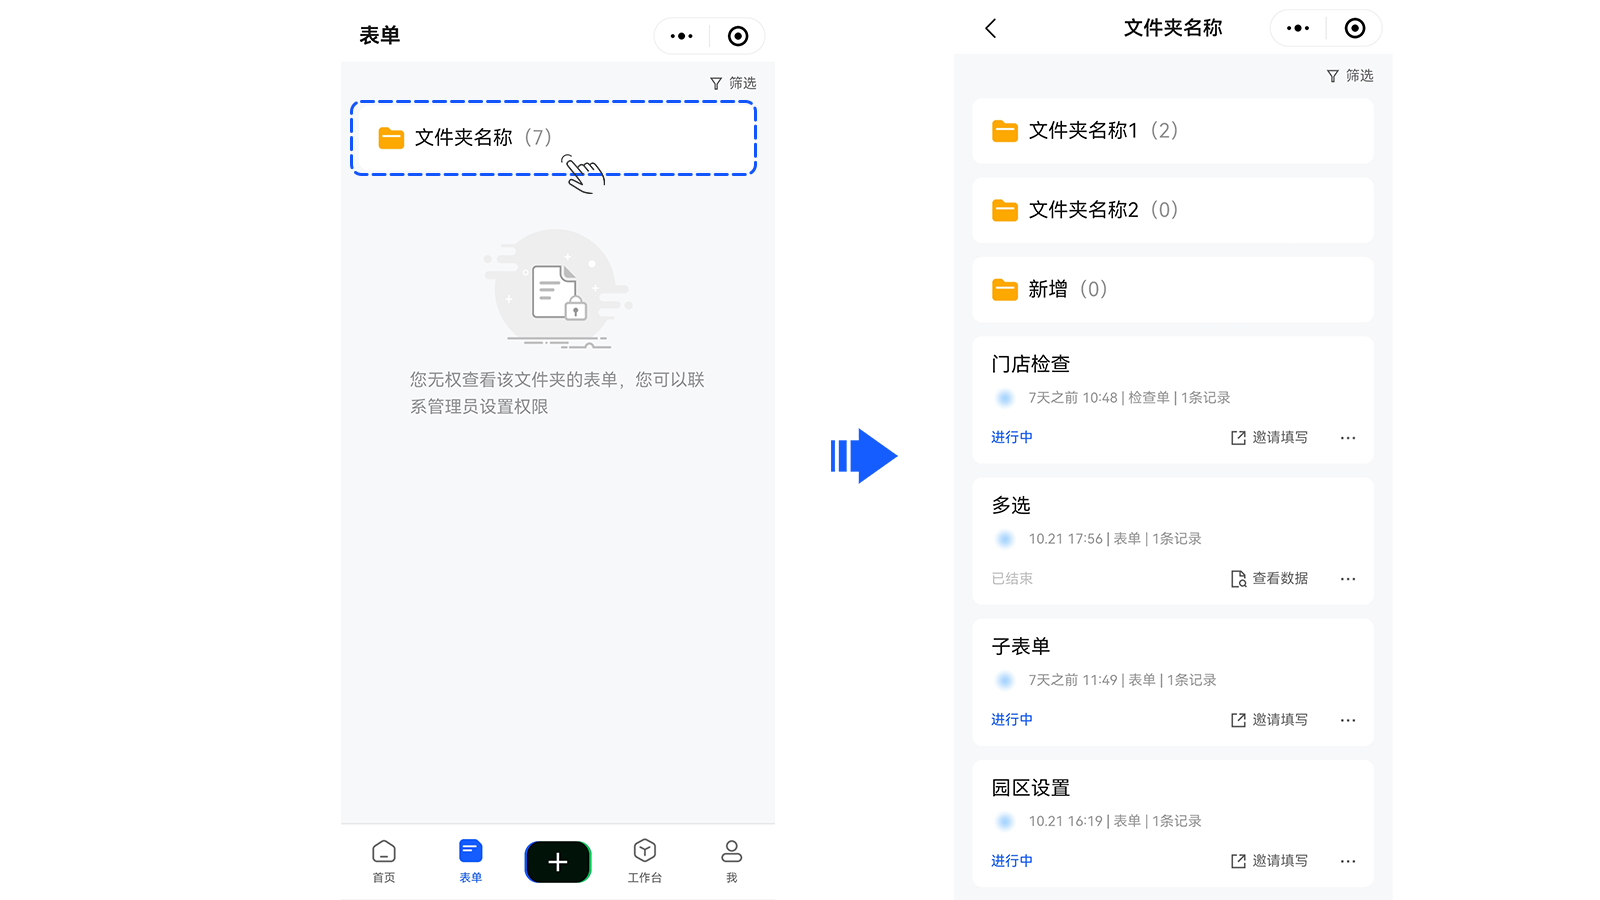Open the 筛选 filter on the right screen
This screenshot has height=900, width=1600.
click(1349, 75)
